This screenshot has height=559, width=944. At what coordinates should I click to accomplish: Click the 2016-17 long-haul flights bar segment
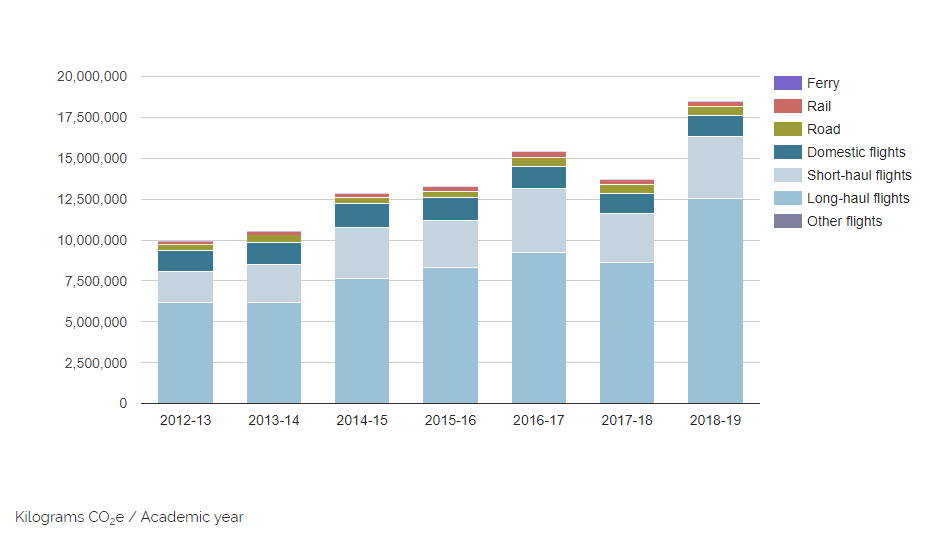539,328
